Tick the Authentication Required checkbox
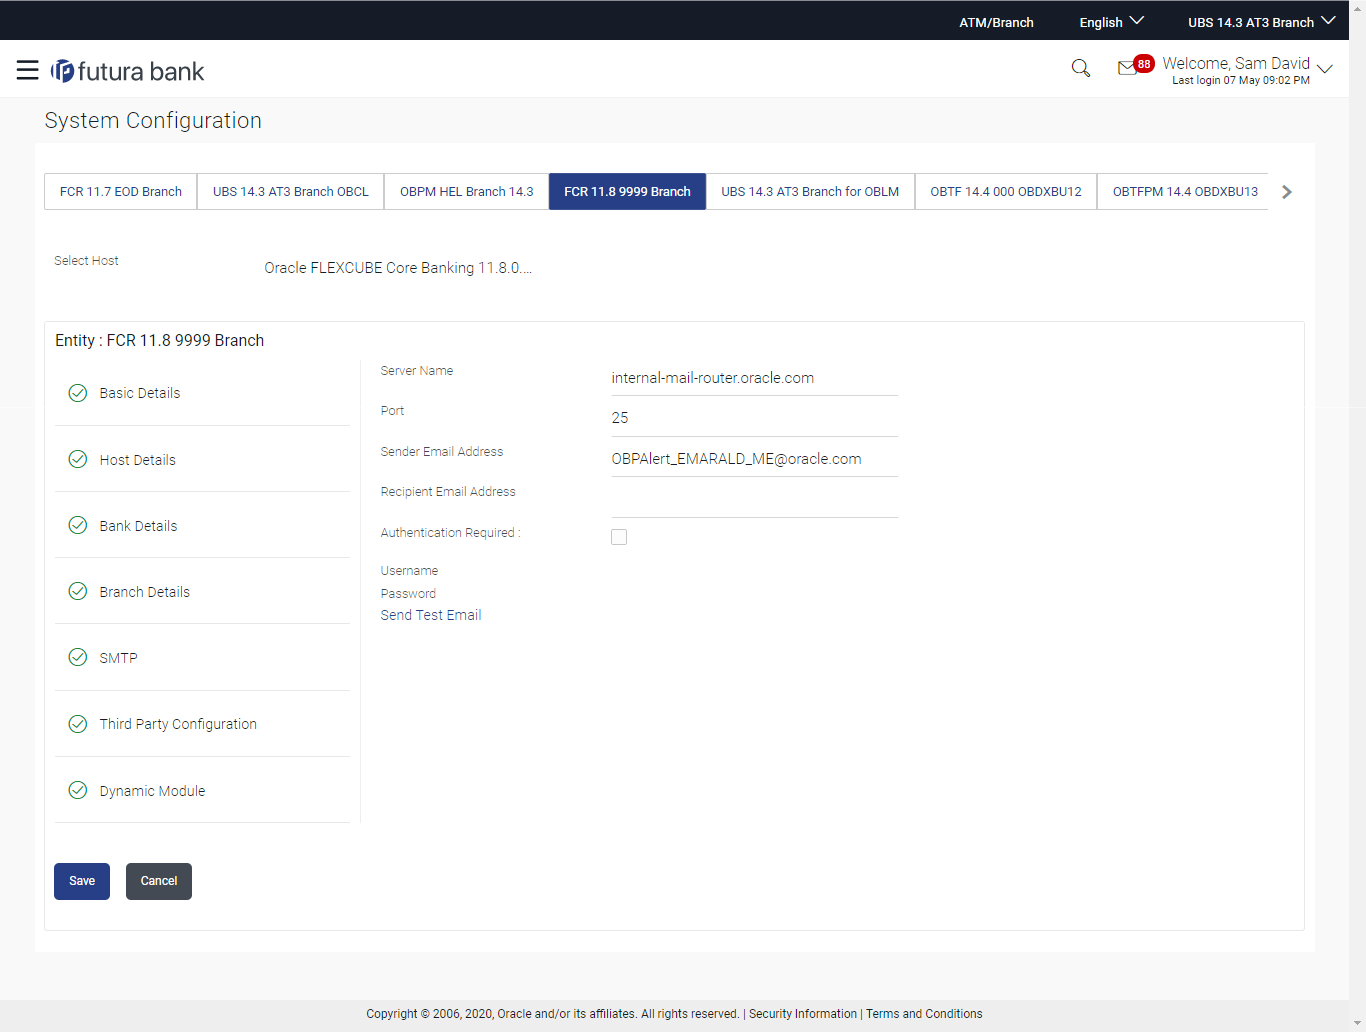Image resolution: width=1366 pixels, height=1032 pixels. (x=619, y=537)
